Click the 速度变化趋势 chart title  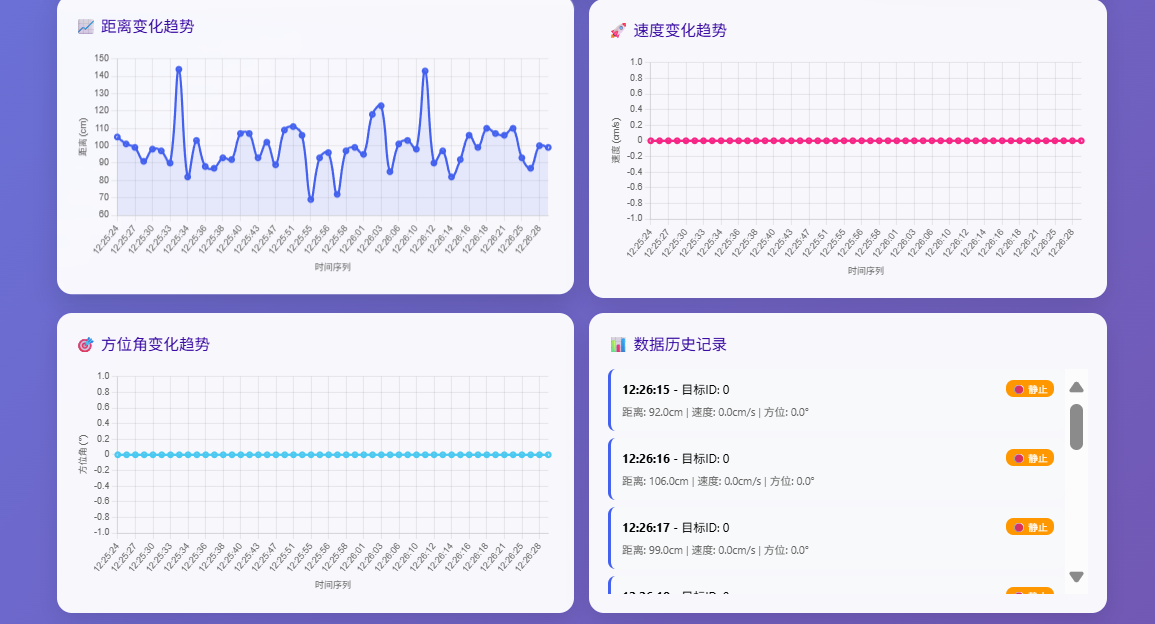coord(680,31)
